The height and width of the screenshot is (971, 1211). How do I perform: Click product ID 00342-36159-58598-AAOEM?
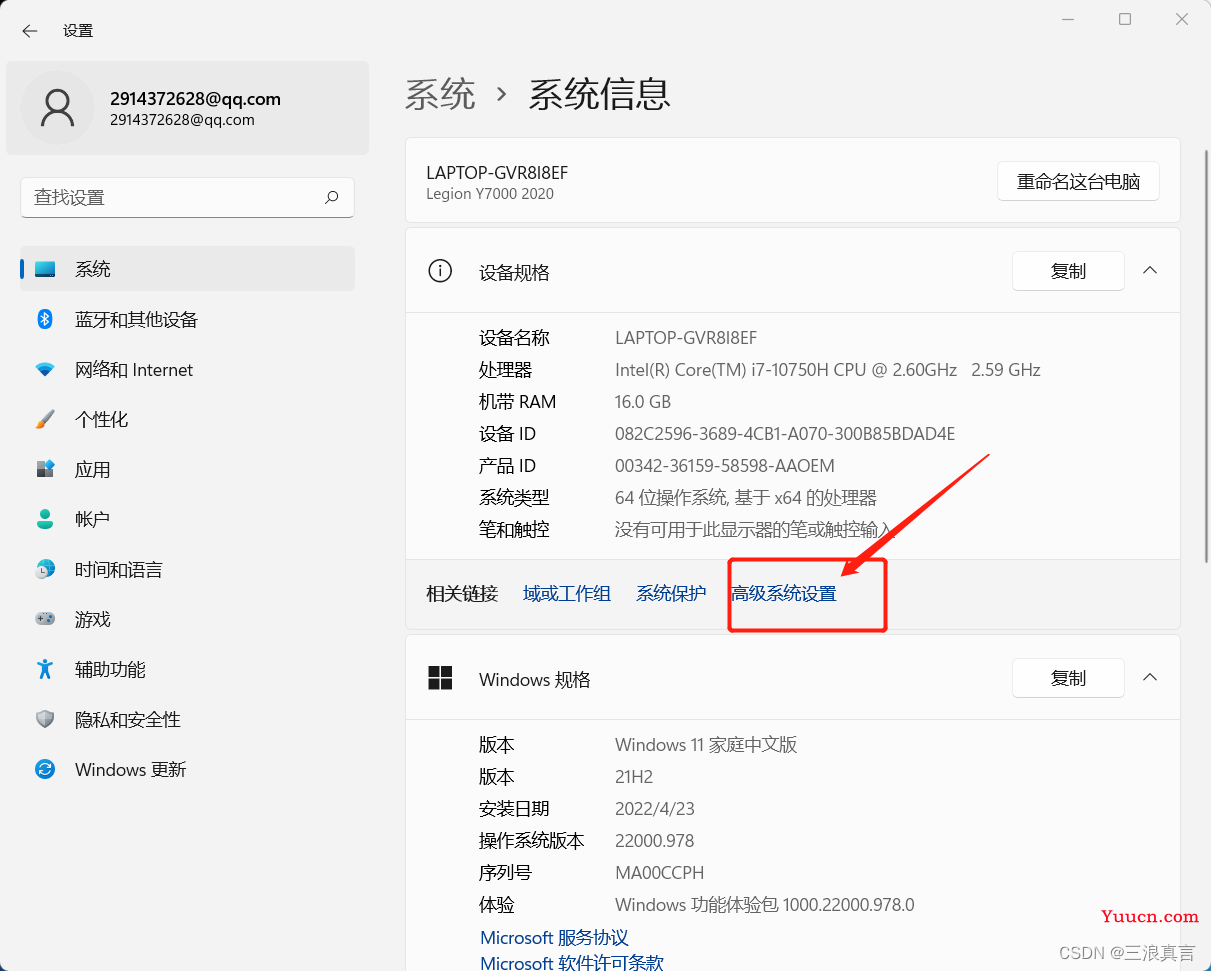pyautogui.click(x=725, y=465)
